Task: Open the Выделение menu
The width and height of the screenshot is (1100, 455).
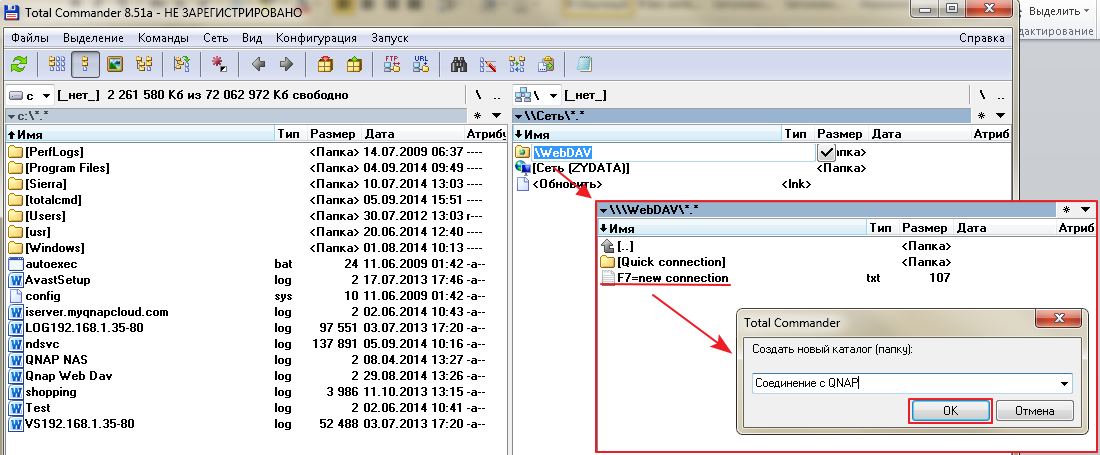Action: click(x=93, y=38)
